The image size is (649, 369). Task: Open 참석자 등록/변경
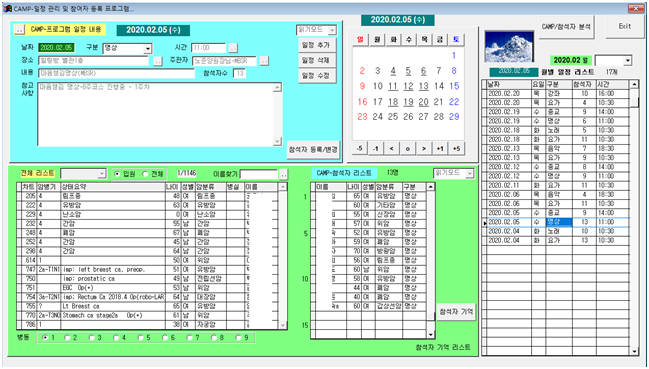click(313, 149)
